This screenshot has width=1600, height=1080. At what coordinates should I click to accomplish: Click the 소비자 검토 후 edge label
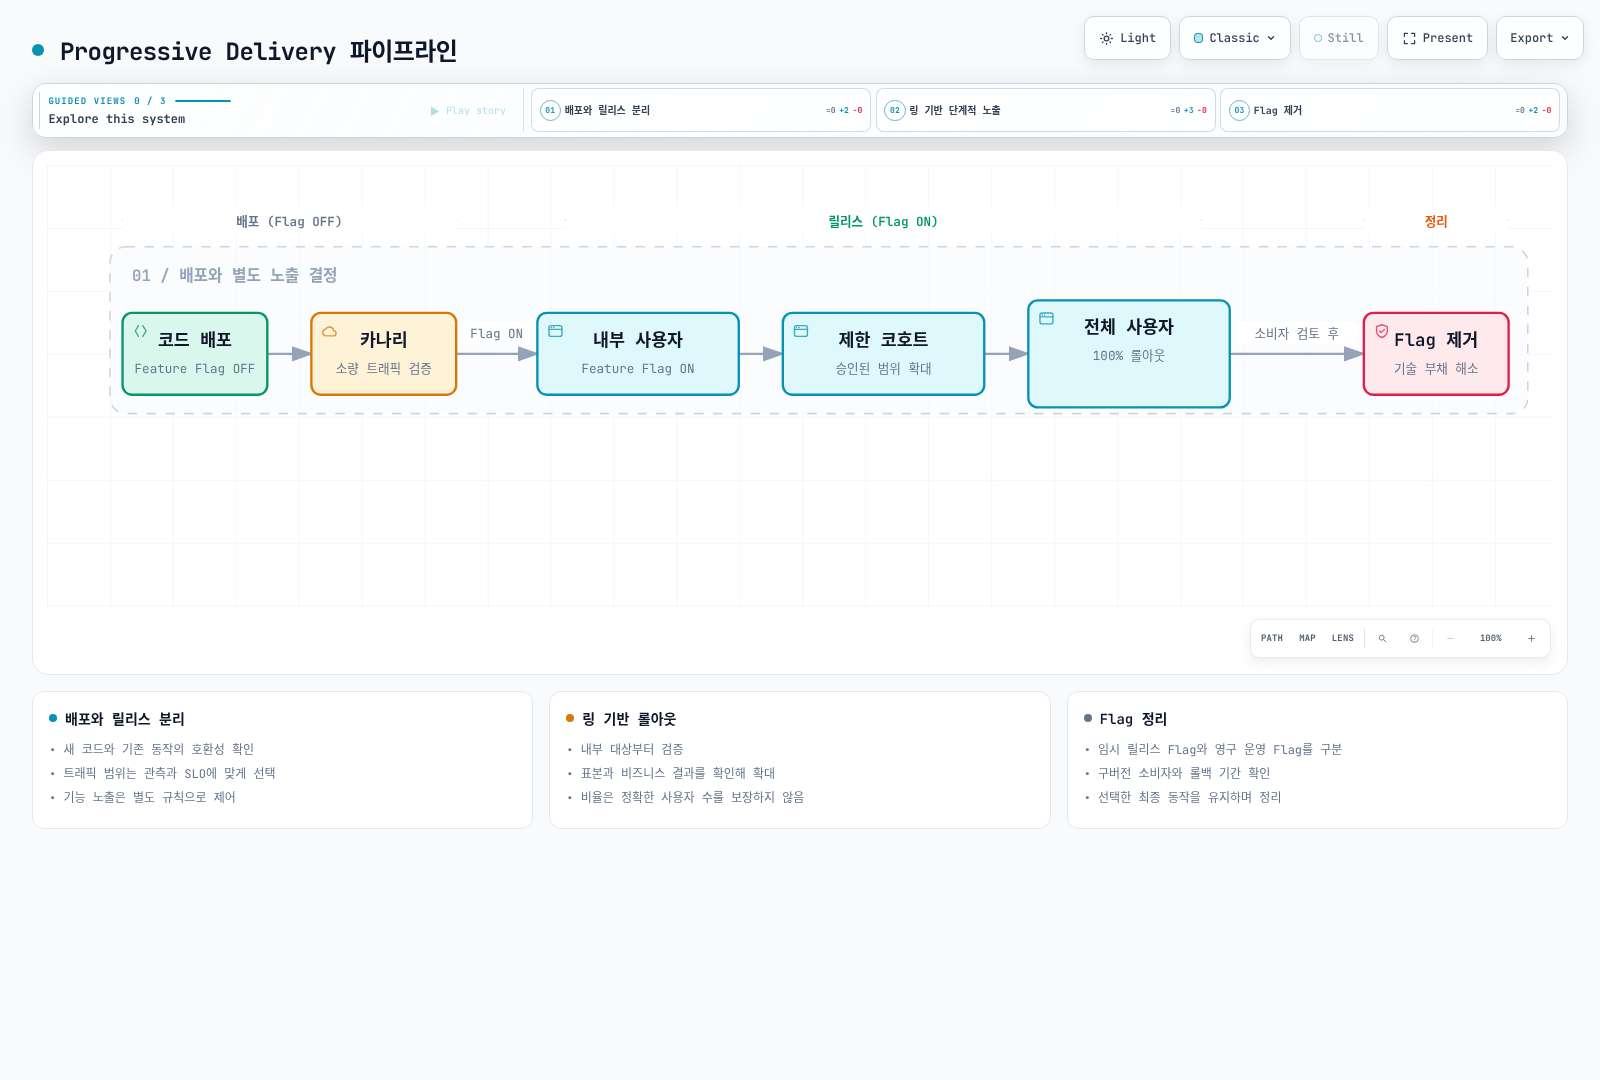click(1297, 333)
